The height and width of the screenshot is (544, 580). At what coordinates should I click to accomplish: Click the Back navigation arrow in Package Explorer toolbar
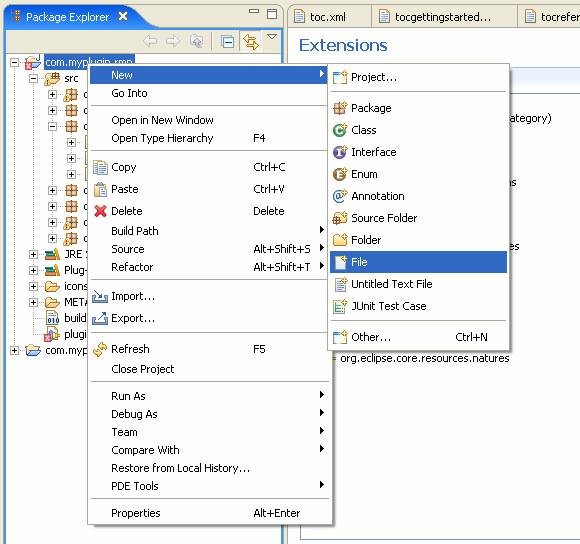pos(150,41)
